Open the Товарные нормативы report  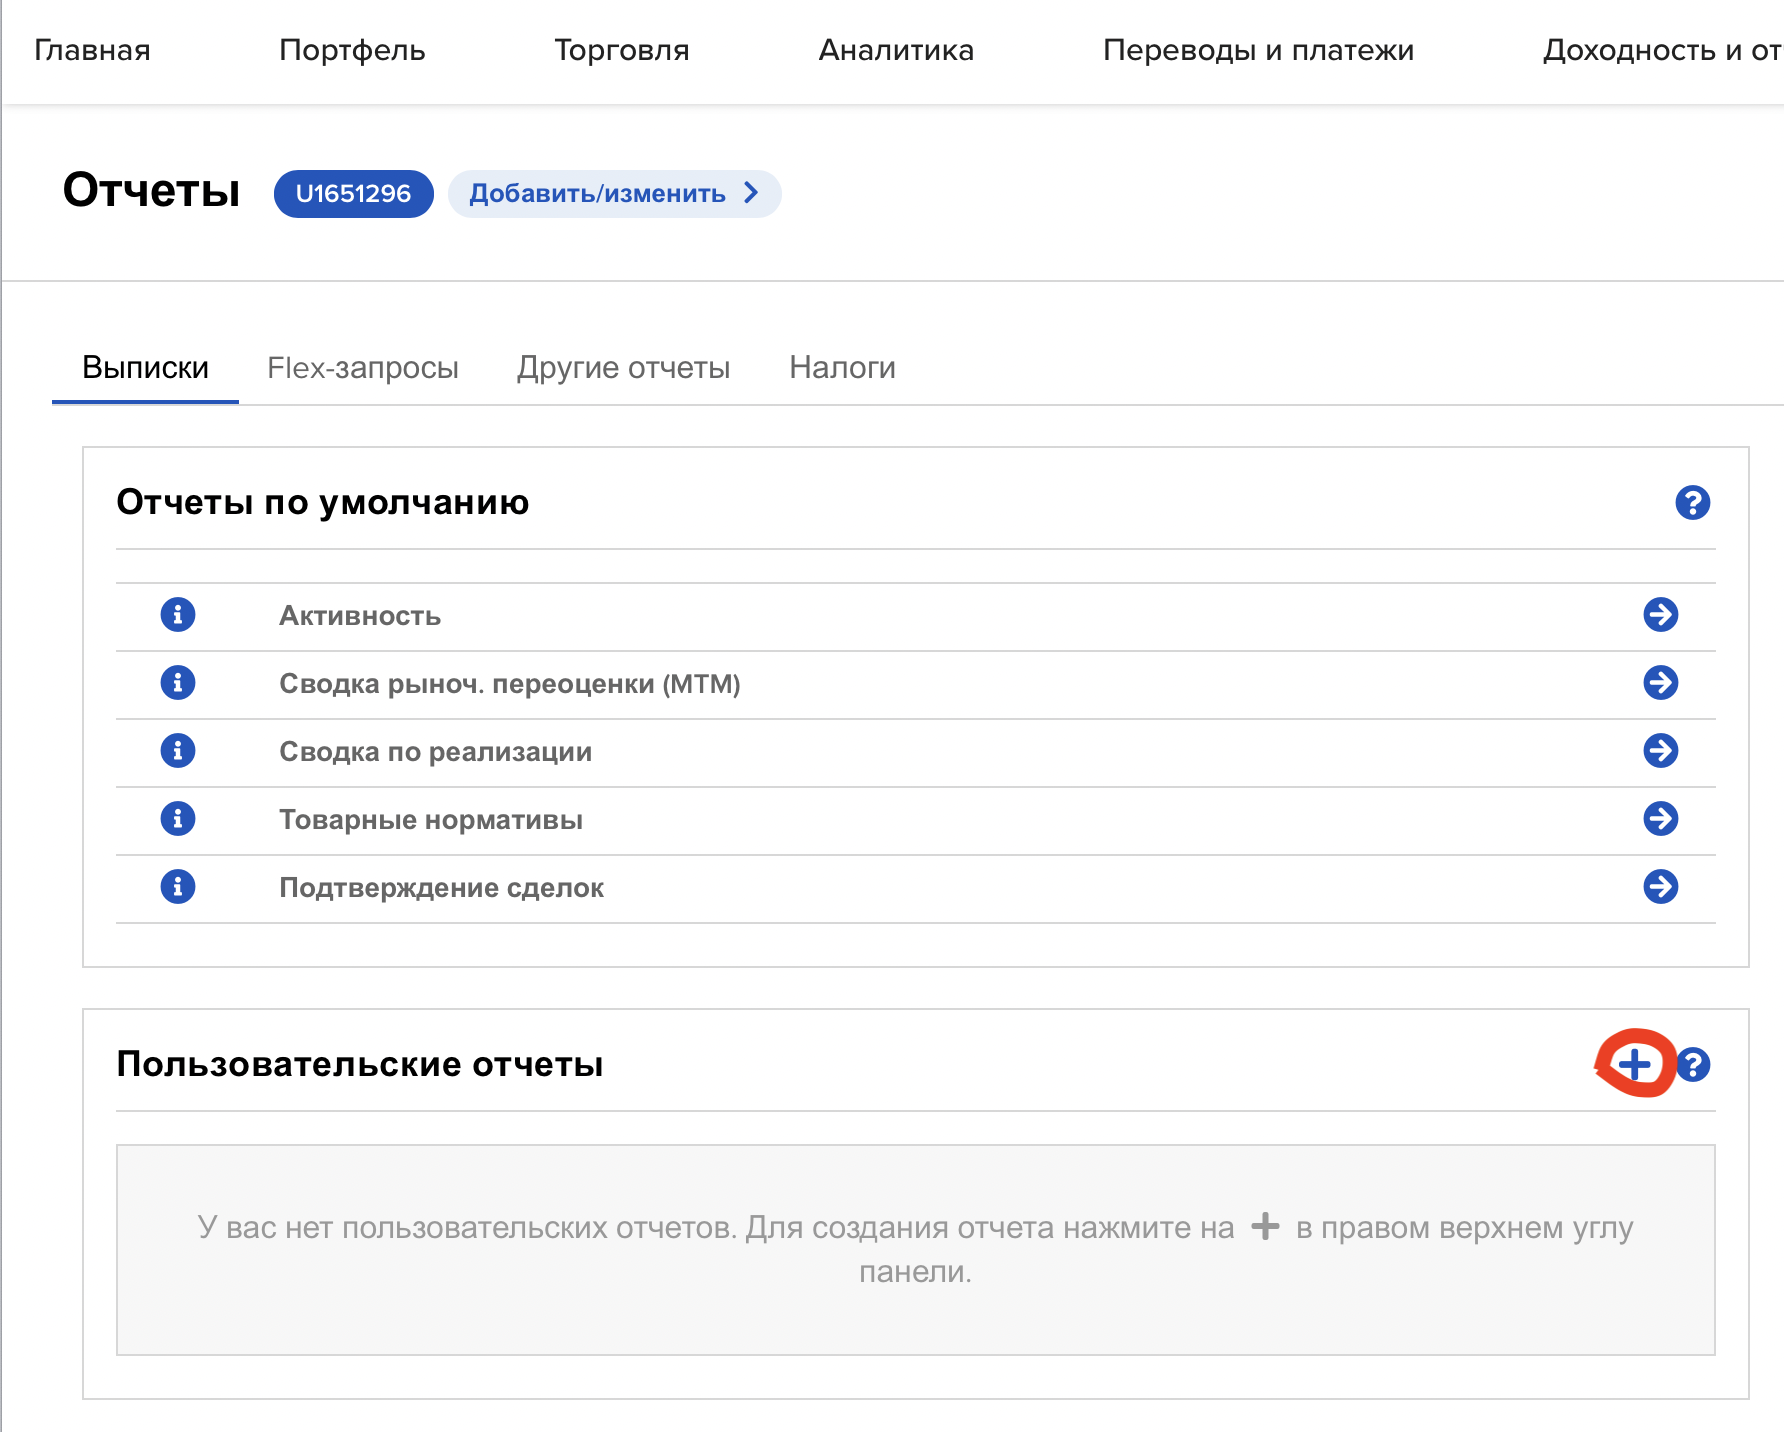click(431, 820)
